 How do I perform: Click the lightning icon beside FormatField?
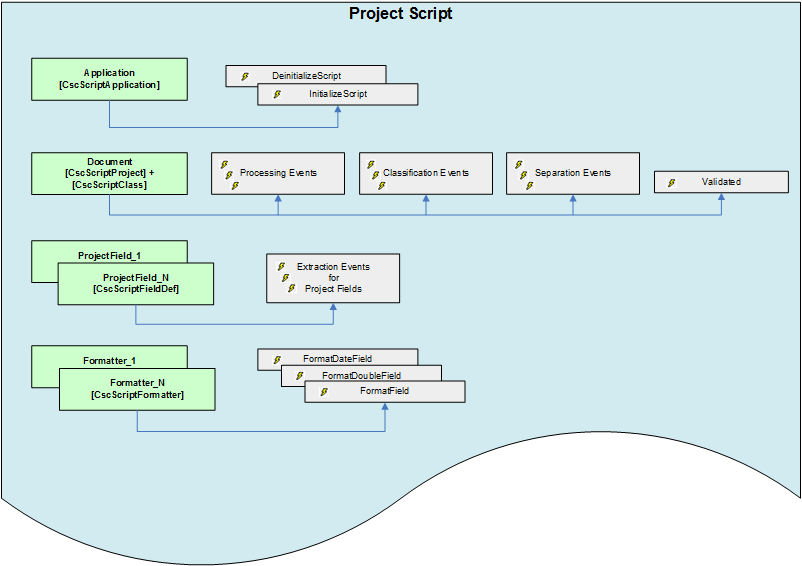[x=323, y=392]
